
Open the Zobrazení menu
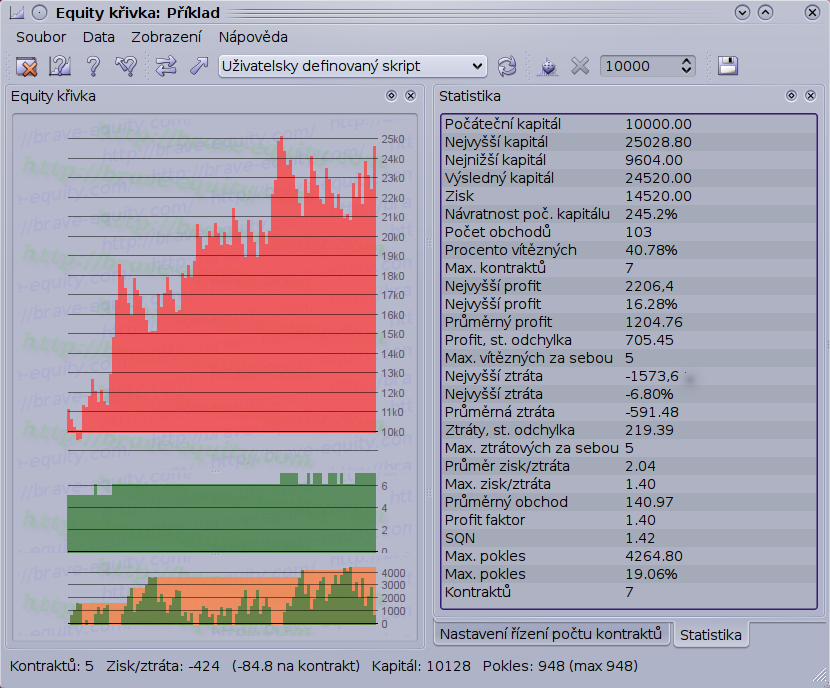166,37
